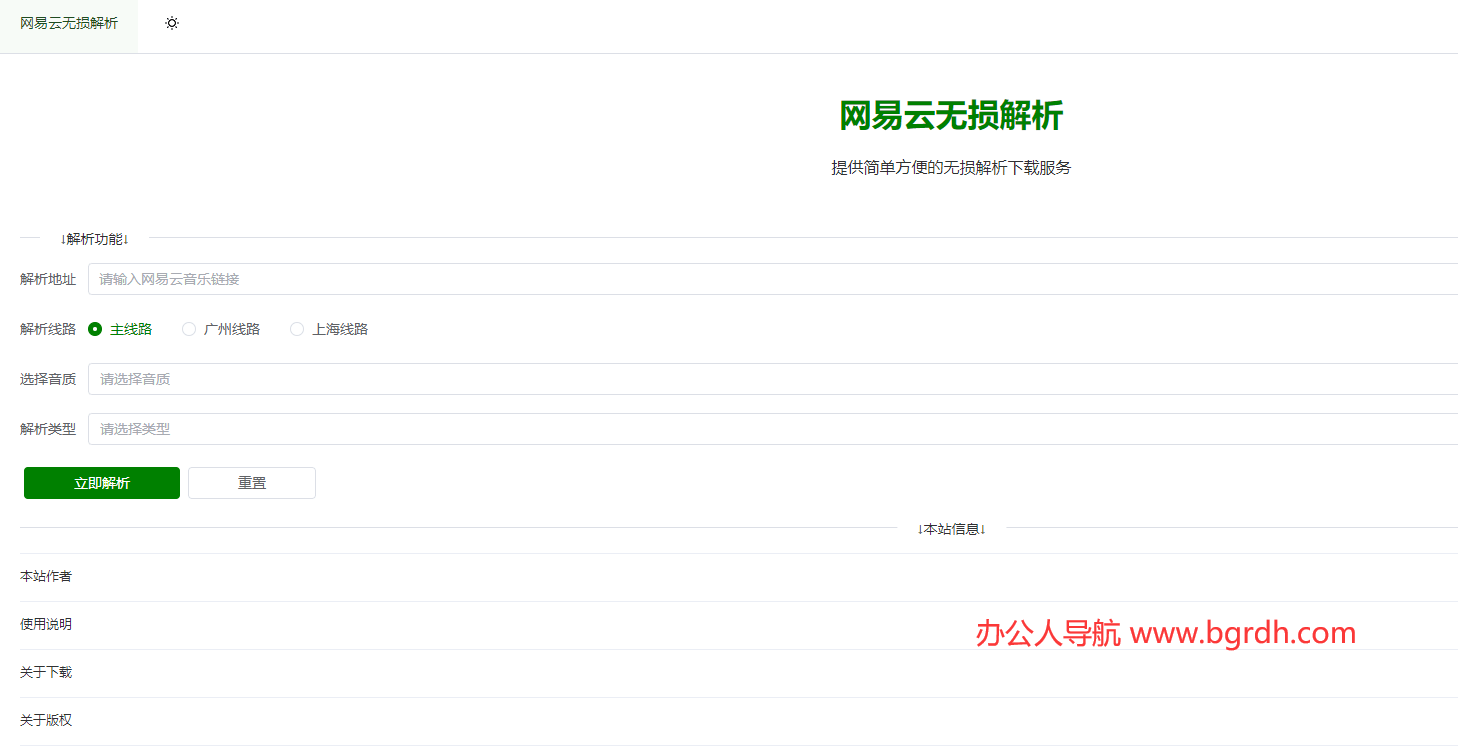The width and height of the screenshot is (1458, 756).
Task: Open the 网易云无损解析 navigation tab
Action: pos(69,23)
